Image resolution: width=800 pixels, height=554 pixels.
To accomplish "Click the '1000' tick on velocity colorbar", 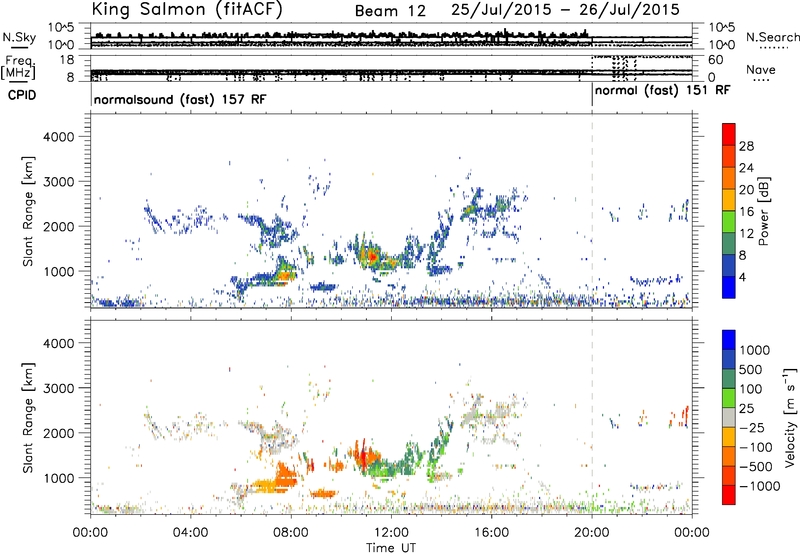I will (754, 350).
